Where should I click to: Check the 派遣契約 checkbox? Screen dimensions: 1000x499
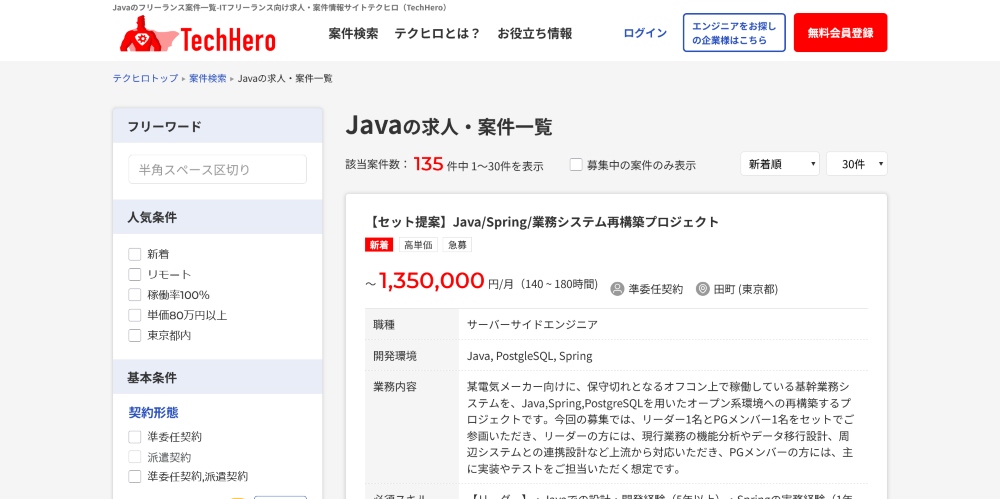click(x=135, y=457)
